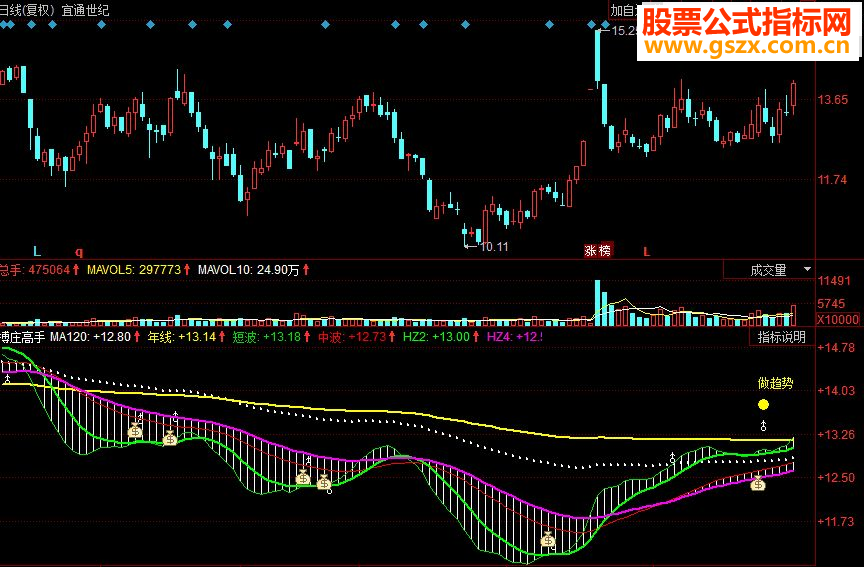Viewport: 864px width, 567px height.
Task: Click the +14.78 indicator axis label
Action: 836,348
